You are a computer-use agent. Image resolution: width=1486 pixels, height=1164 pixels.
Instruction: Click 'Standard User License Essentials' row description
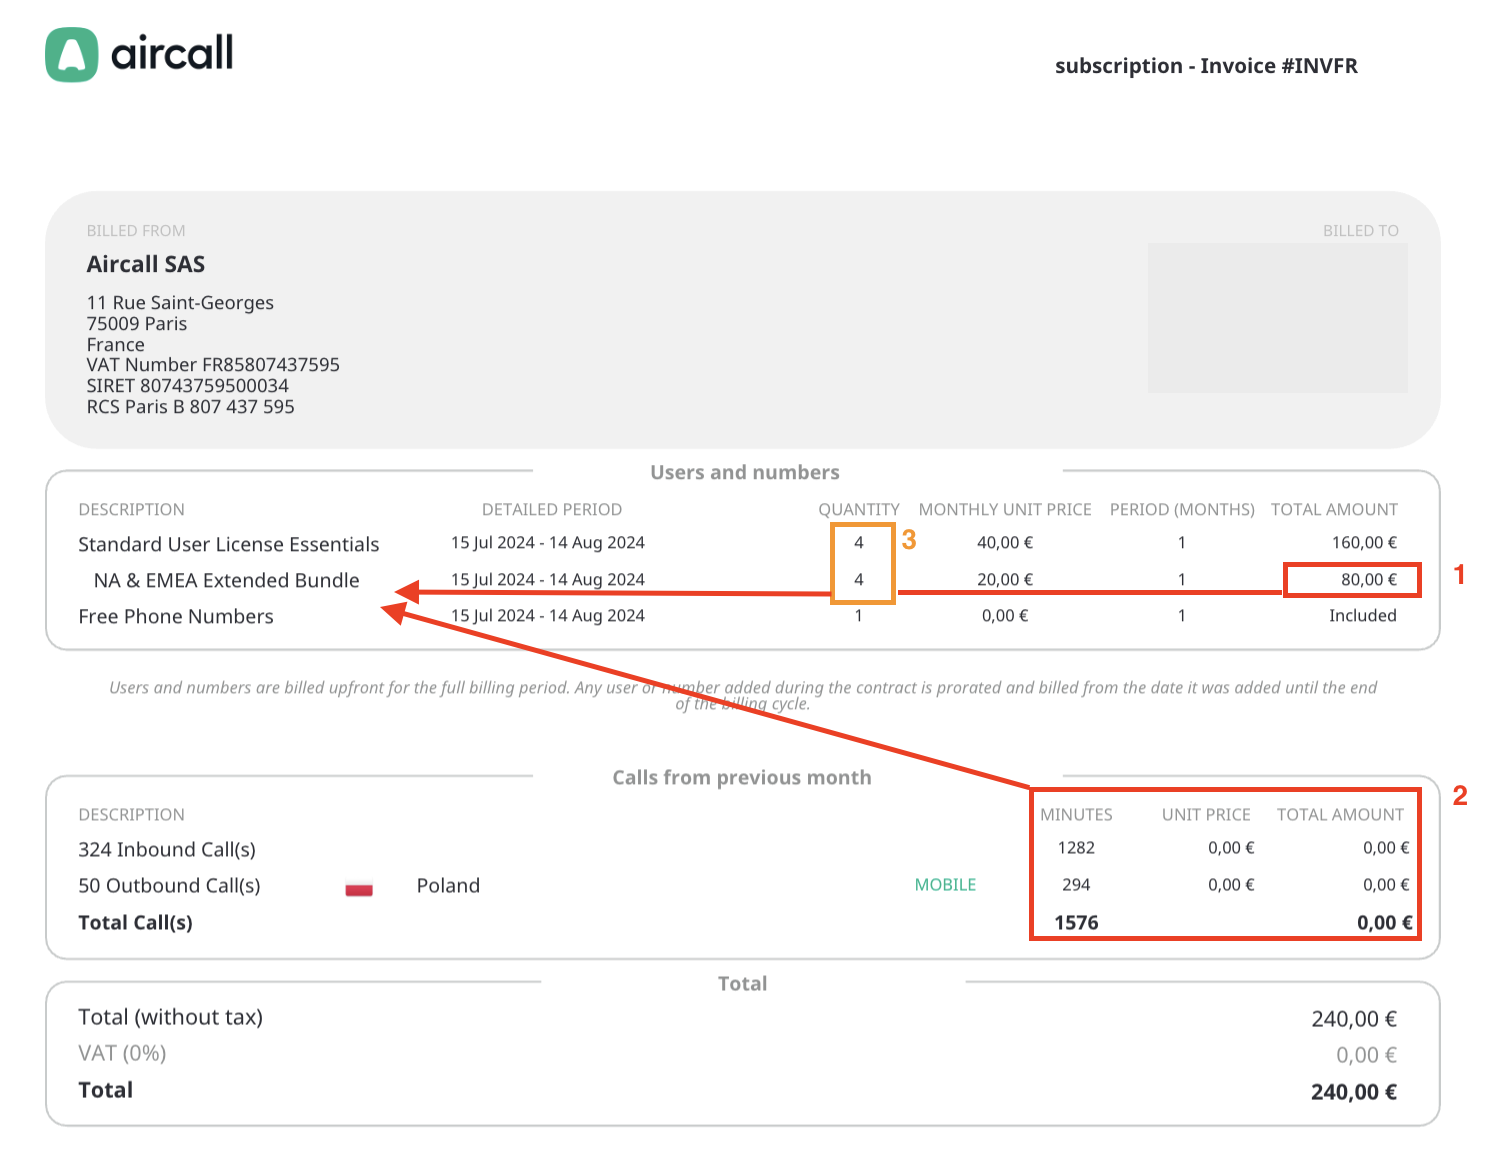(x=229, y=544)
